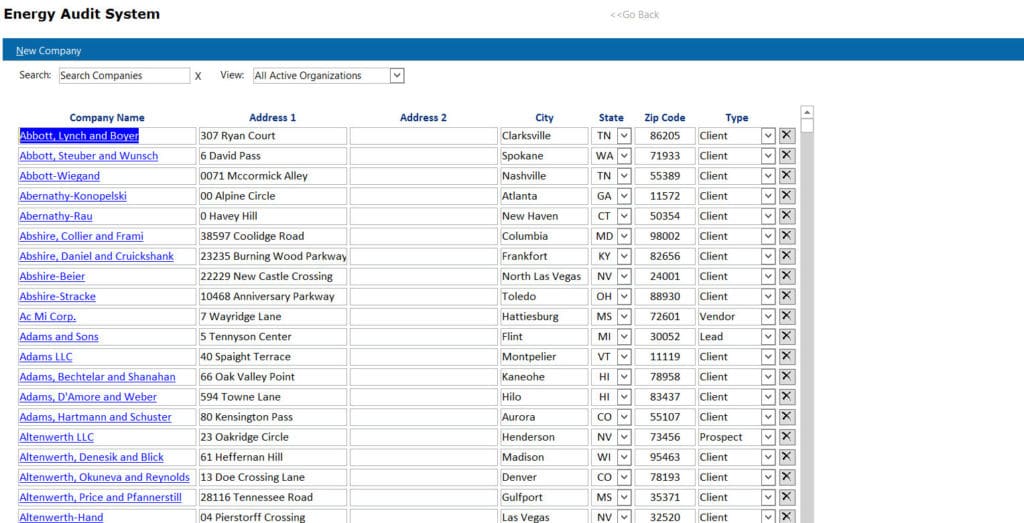Screen dimensions: 1024x523
Task: Delete the Adams and Sons row
Action: click(787, 337)
